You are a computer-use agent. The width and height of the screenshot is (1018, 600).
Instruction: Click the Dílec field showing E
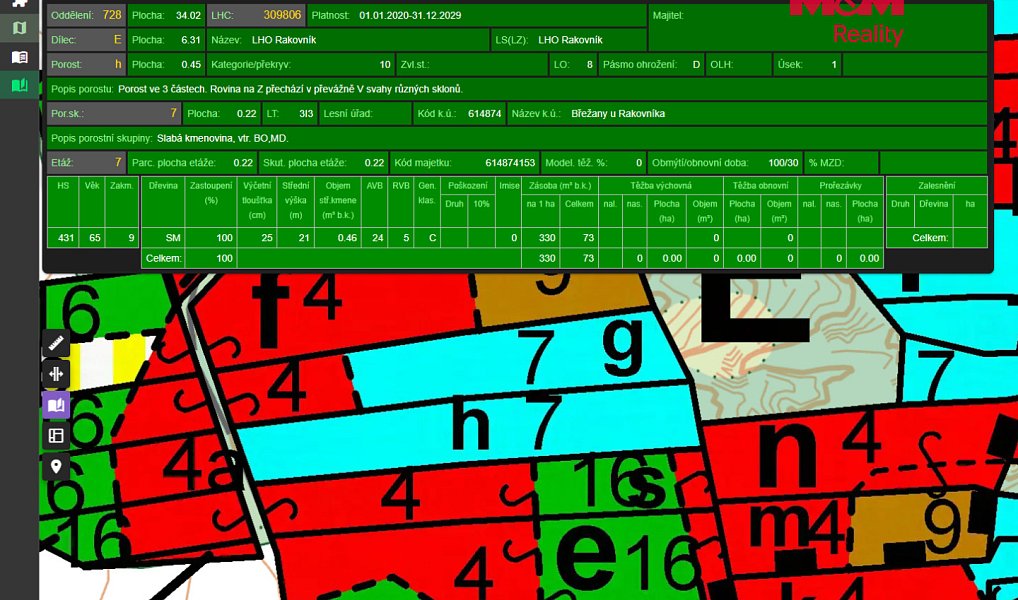click(x=86, y=40)
